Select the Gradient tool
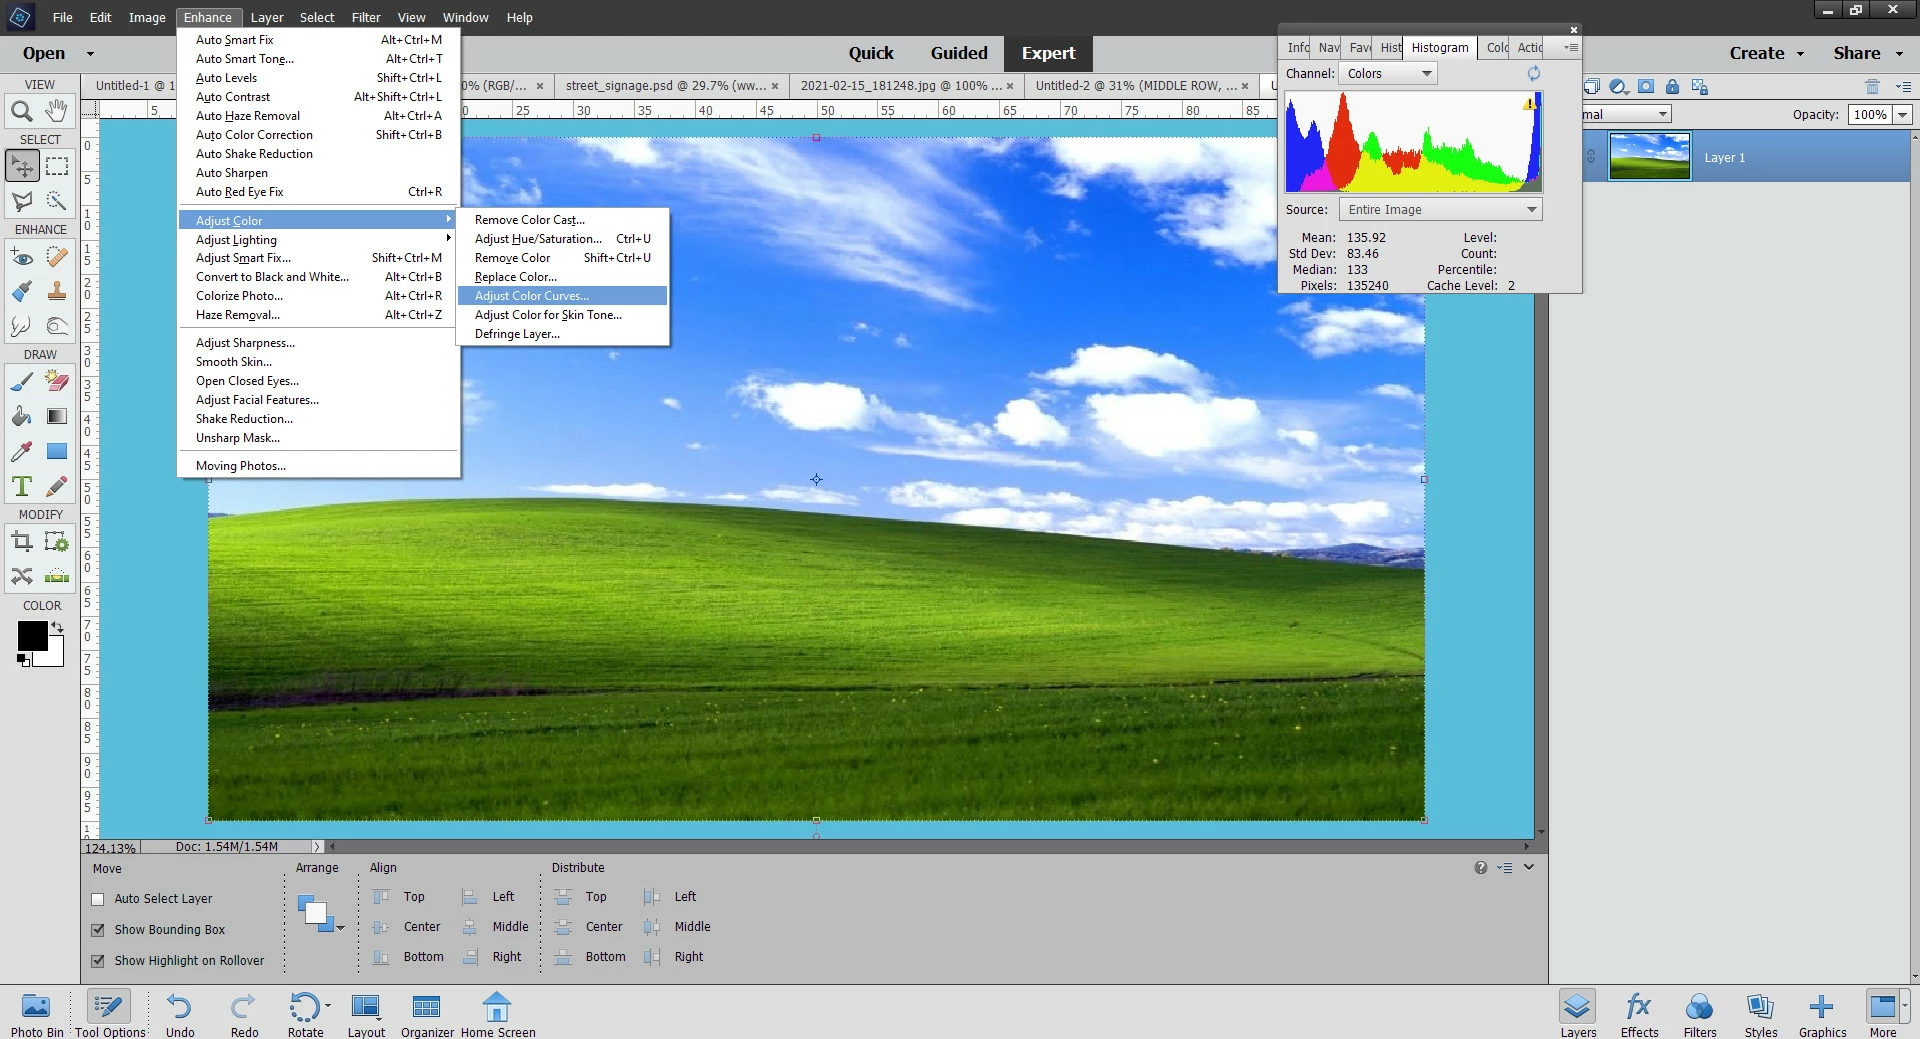1920x1039 pixels. tap(57, 416)
